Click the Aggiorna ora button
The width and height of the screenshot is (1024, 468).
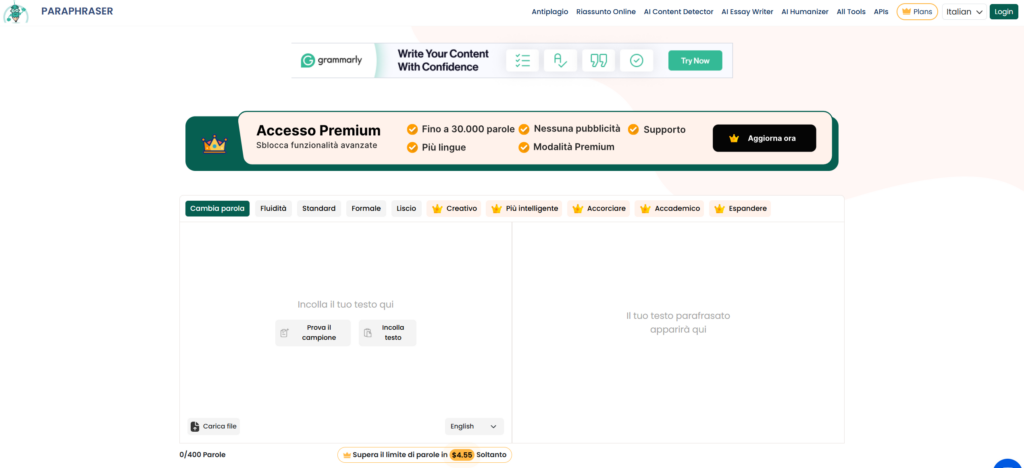coord(764,138)
